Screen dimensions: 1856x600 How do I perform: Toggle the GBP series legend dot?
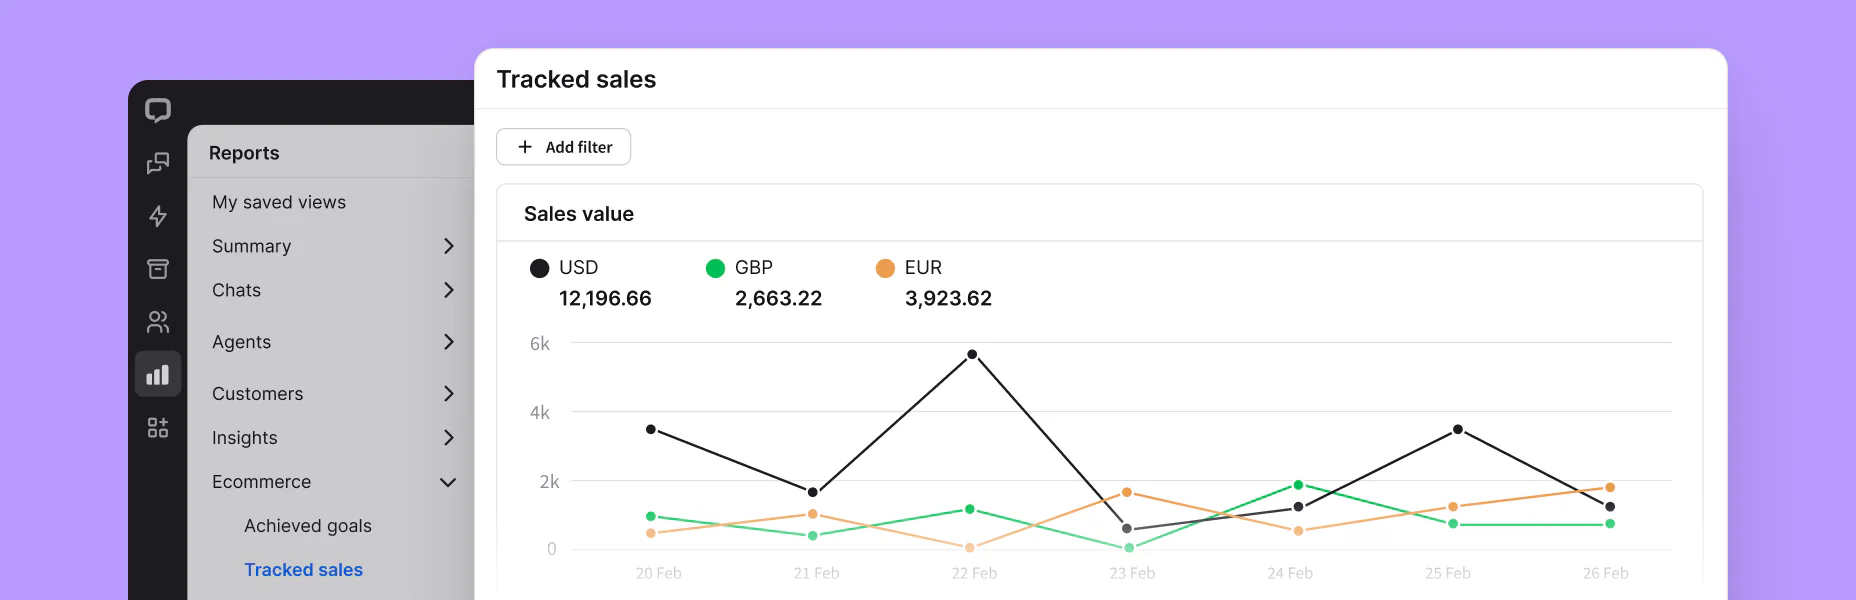715,268
